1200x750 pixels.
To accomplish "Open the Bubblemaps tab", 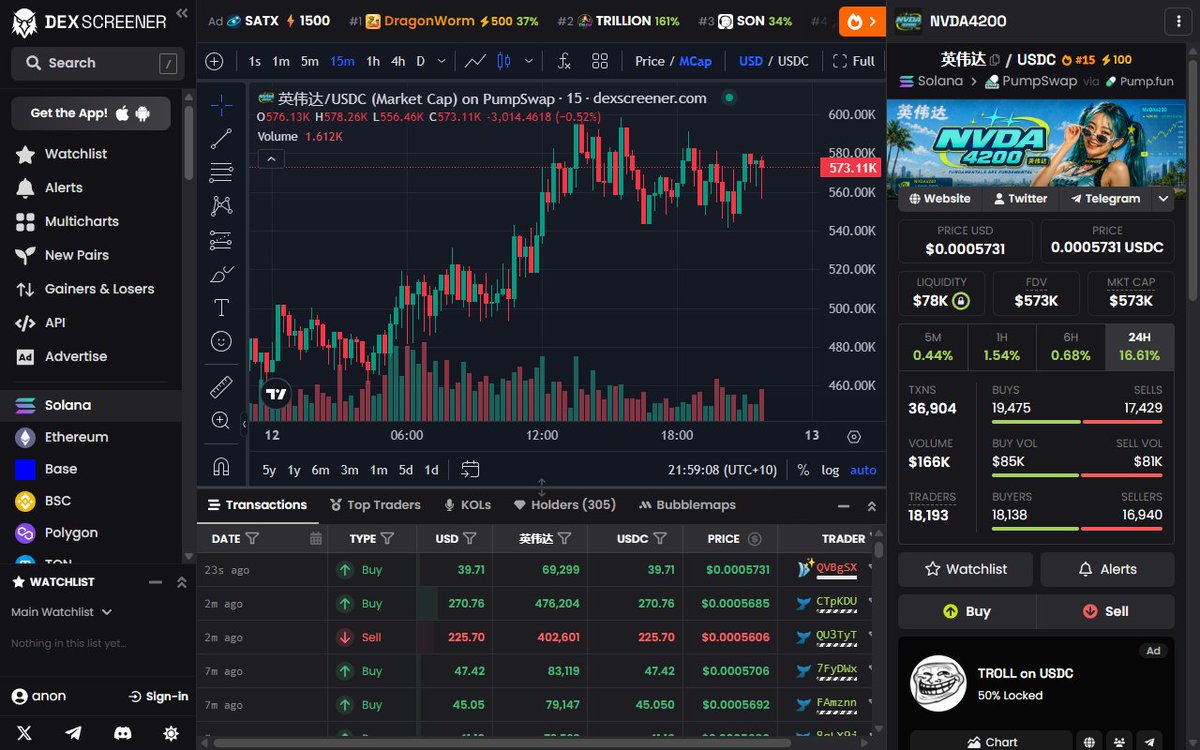I will tap(687, 505).
